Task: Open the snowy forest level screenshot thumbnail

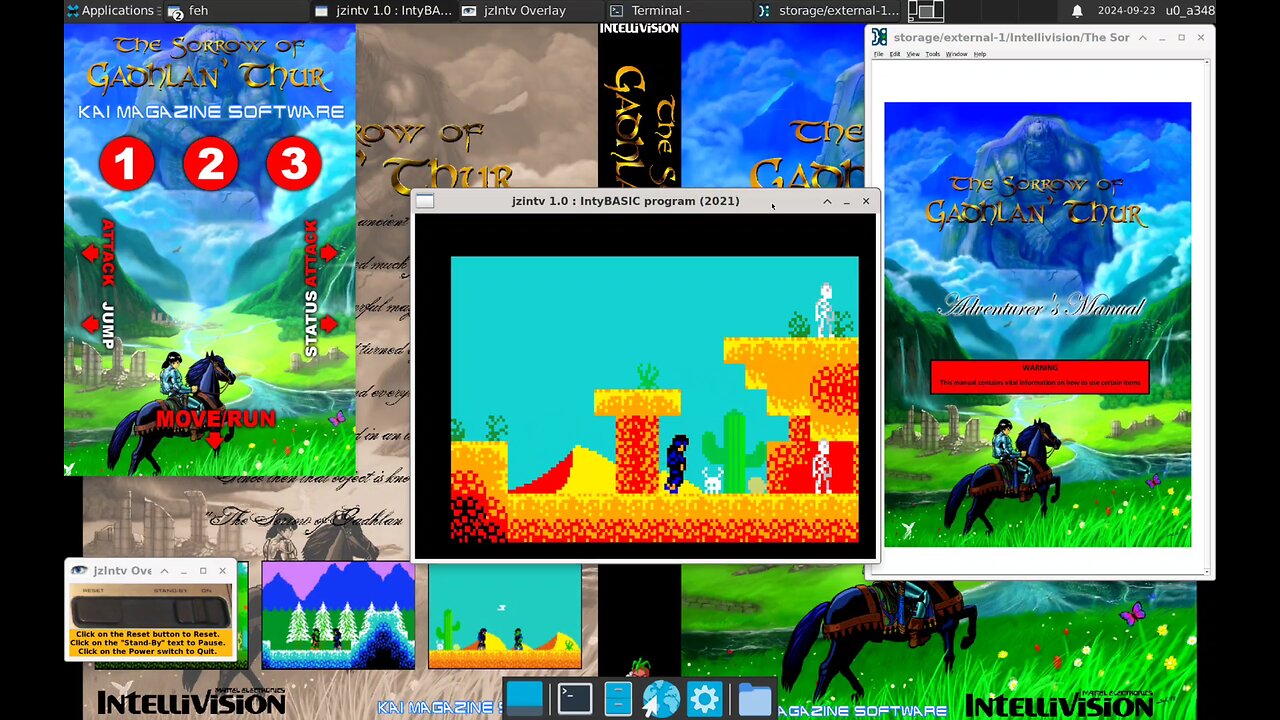Action: [338, 615]
